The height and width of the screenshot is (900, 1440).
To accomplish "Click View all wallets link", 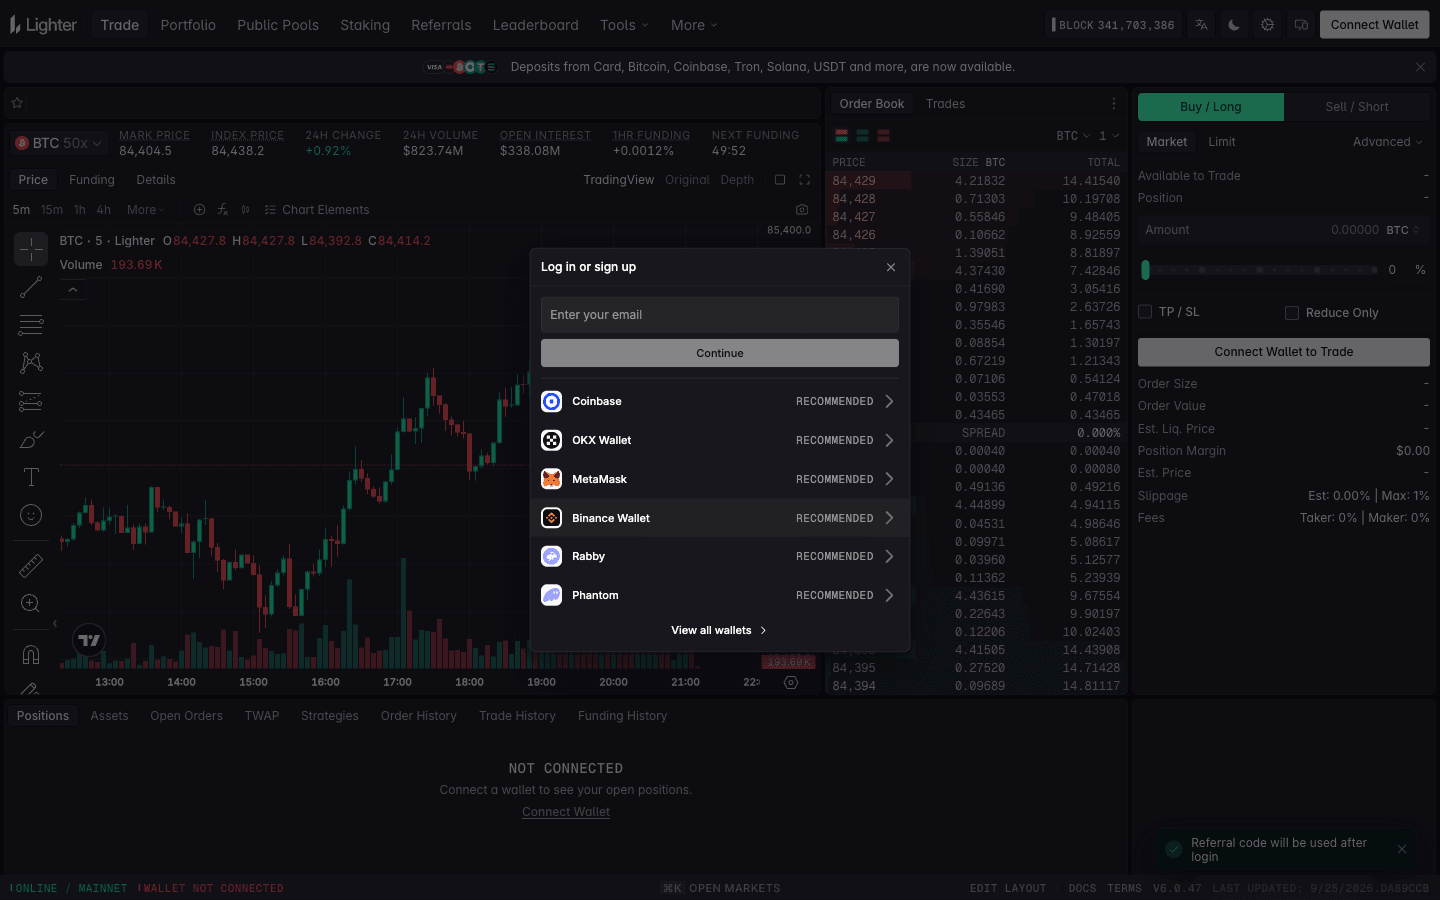I will (x=719, y=631).
